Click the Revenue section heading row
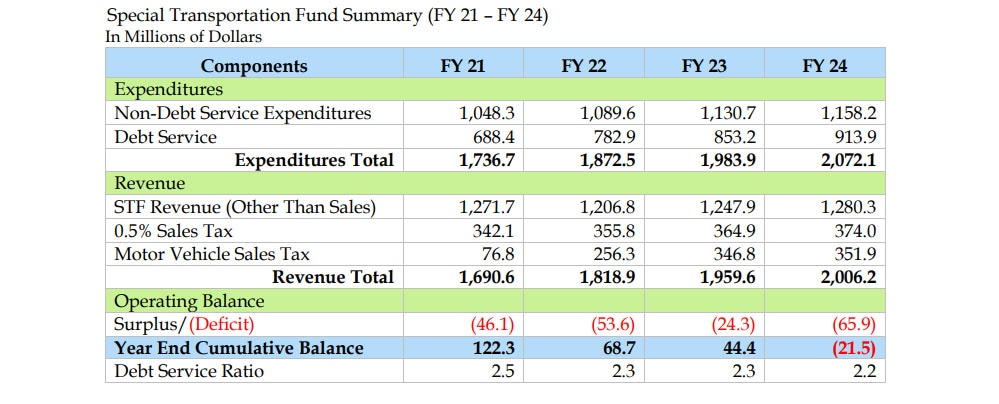This screenshot has width=999, height=404. (495, 184)
